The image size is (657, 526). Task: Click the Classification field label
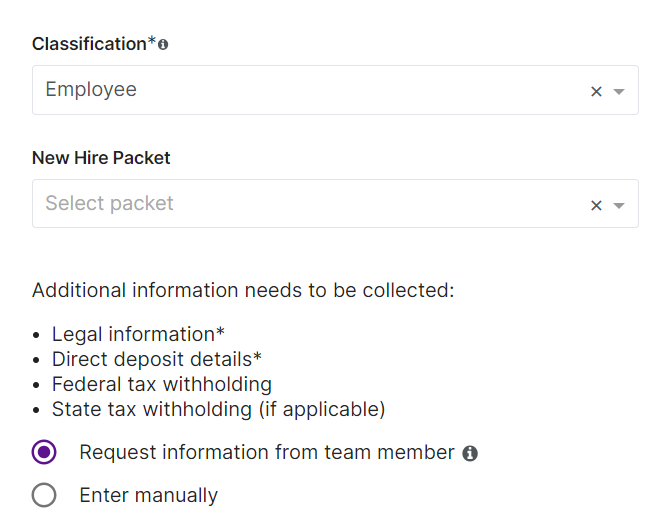click(x=89, y=44)
